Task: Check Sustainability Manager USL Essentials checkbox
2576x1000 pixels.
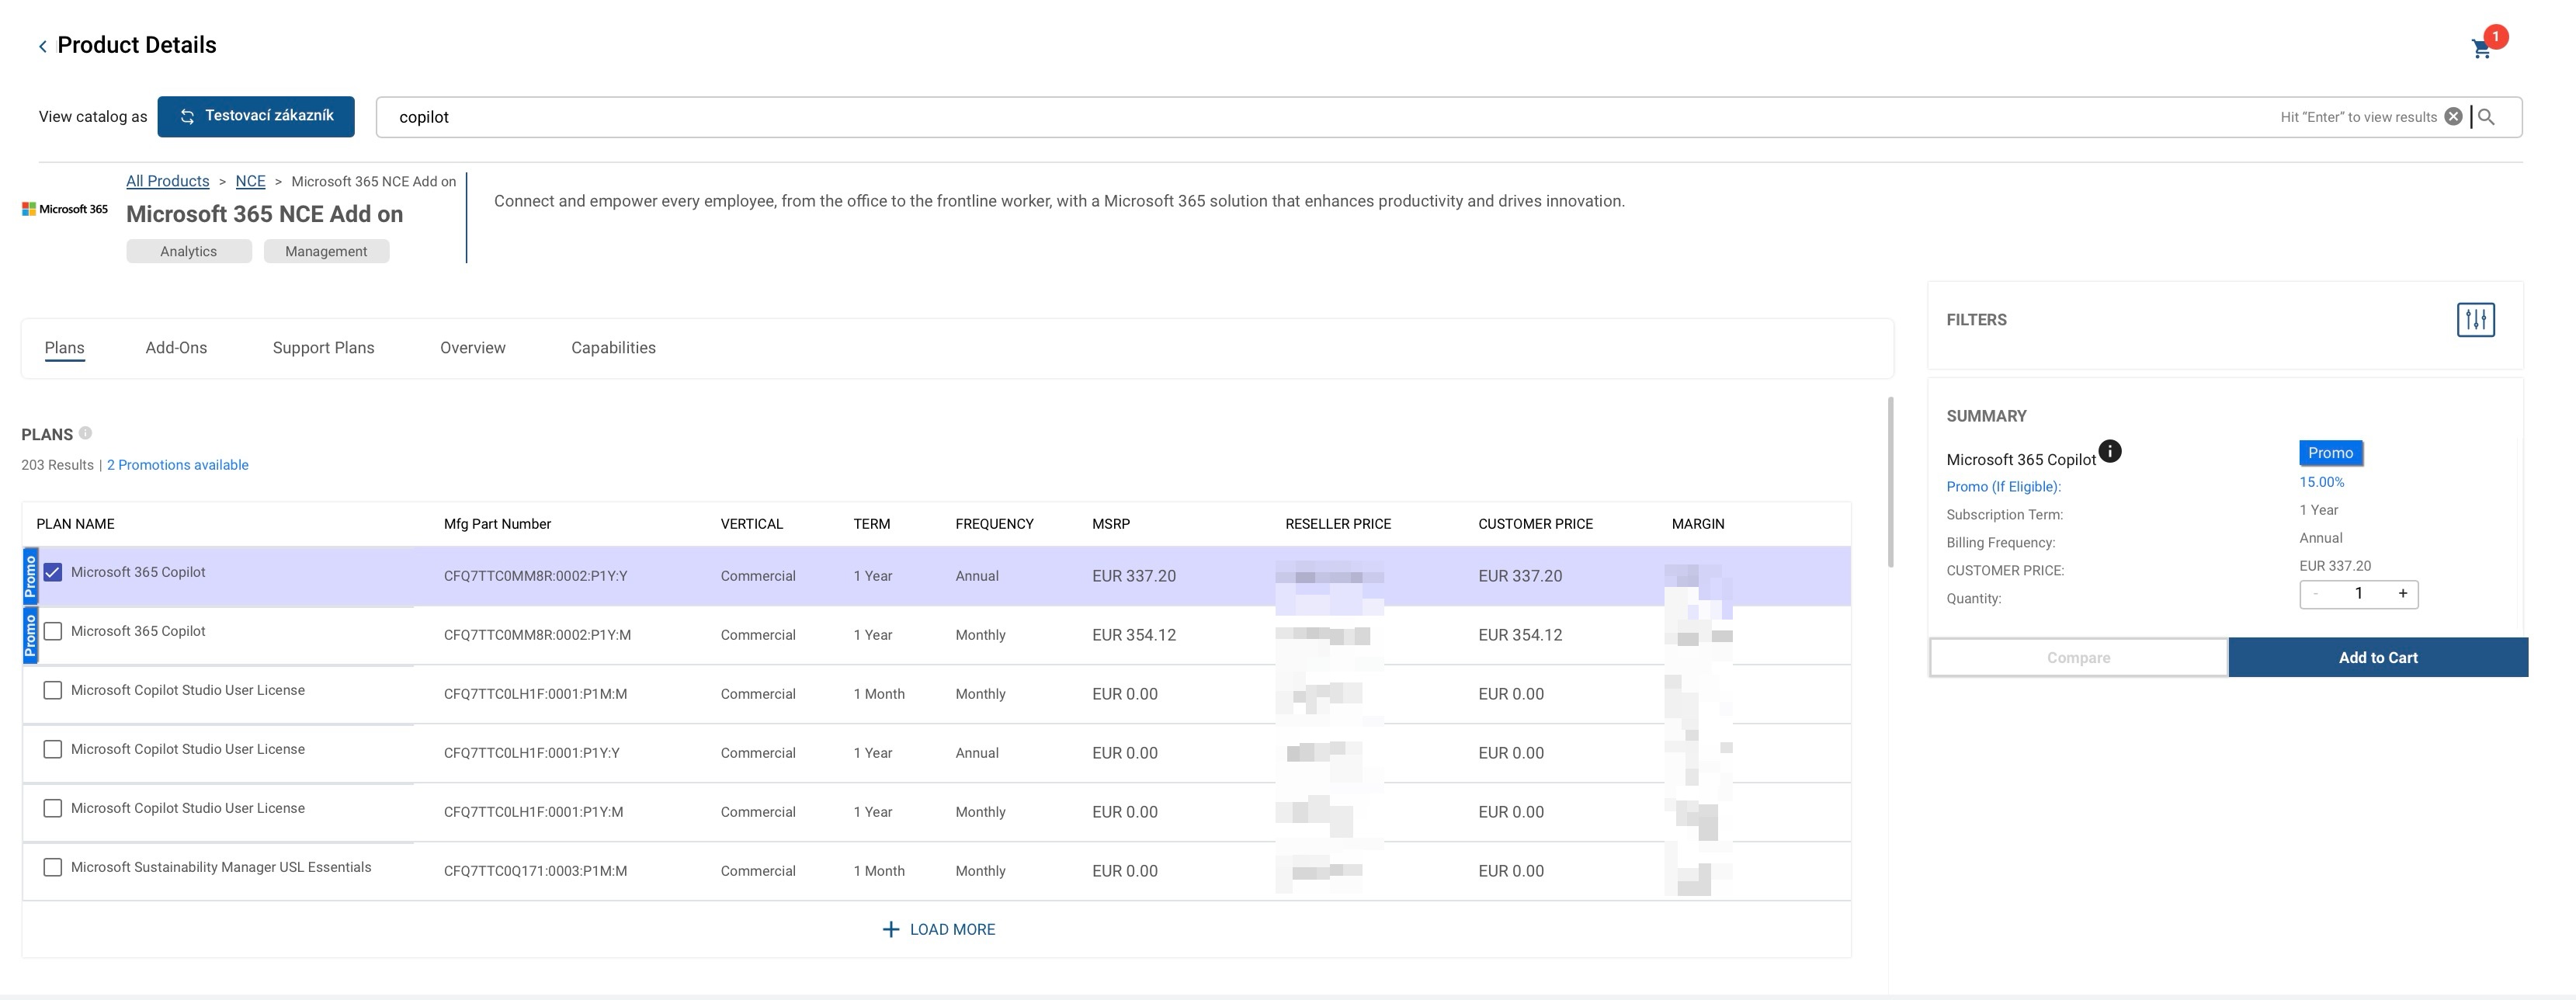Action: click(53, 867)
